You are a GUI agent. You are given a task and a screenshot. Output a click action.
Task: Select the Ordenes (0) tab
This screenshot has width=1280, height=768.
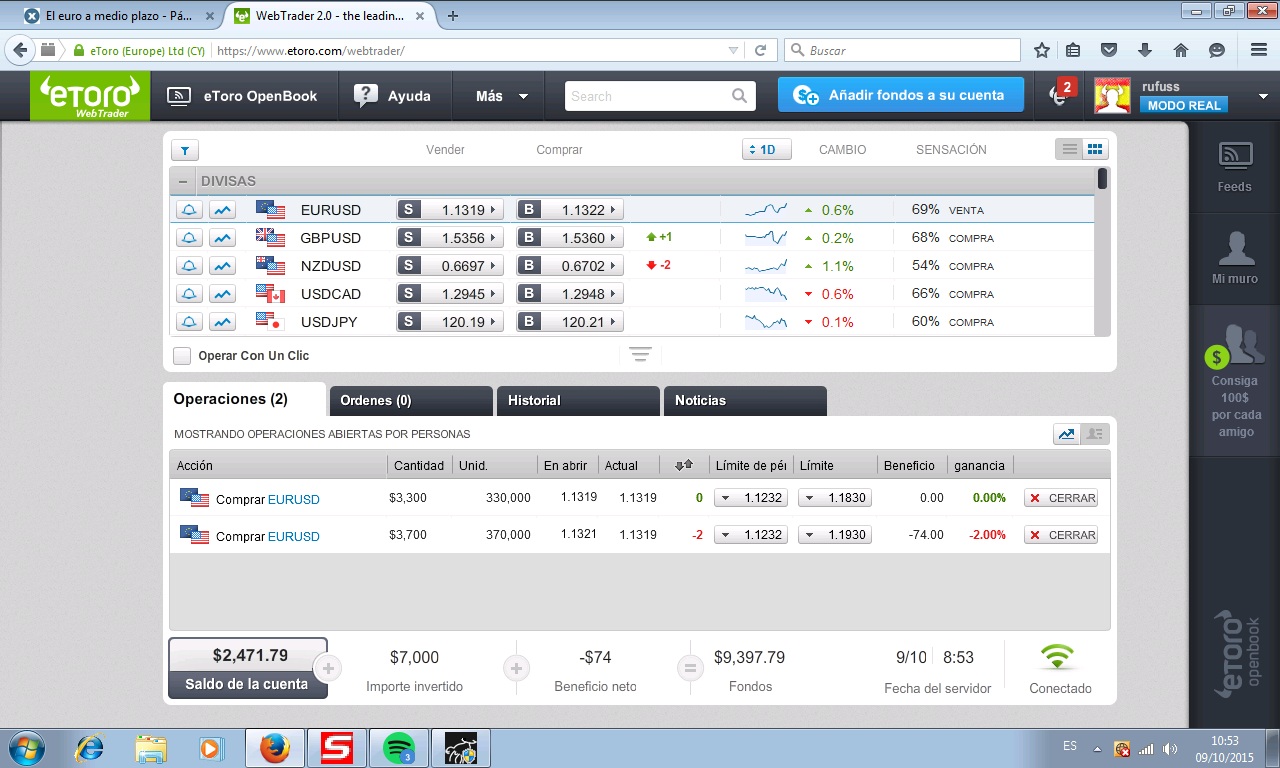(x=411, y=401)
